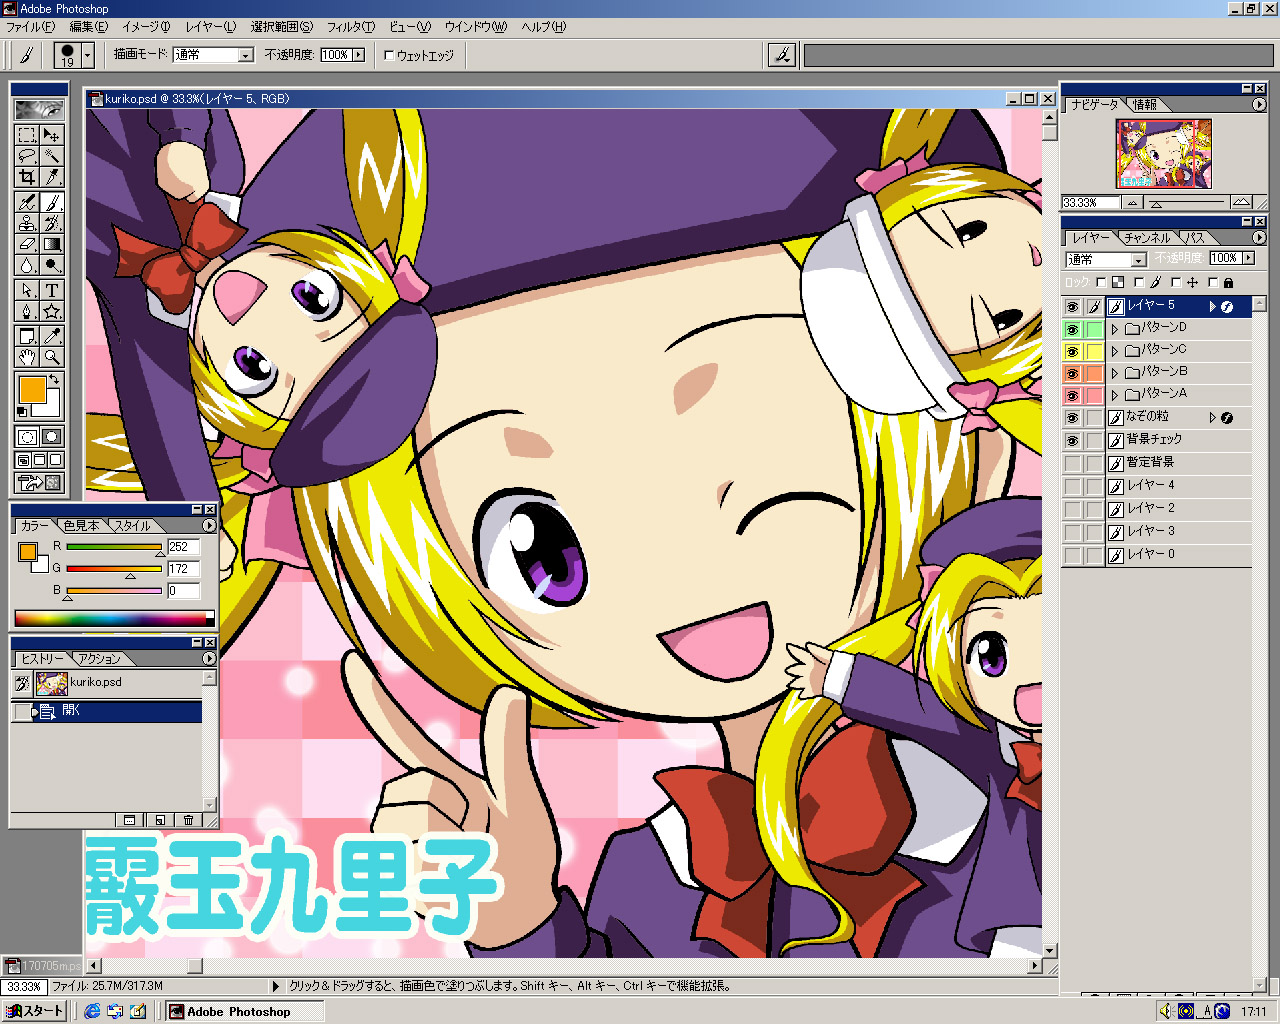The height and width of the screenshot is (1024, 1280).
Task: Show the 暫定背景 layer
Action: [1073, 464]
